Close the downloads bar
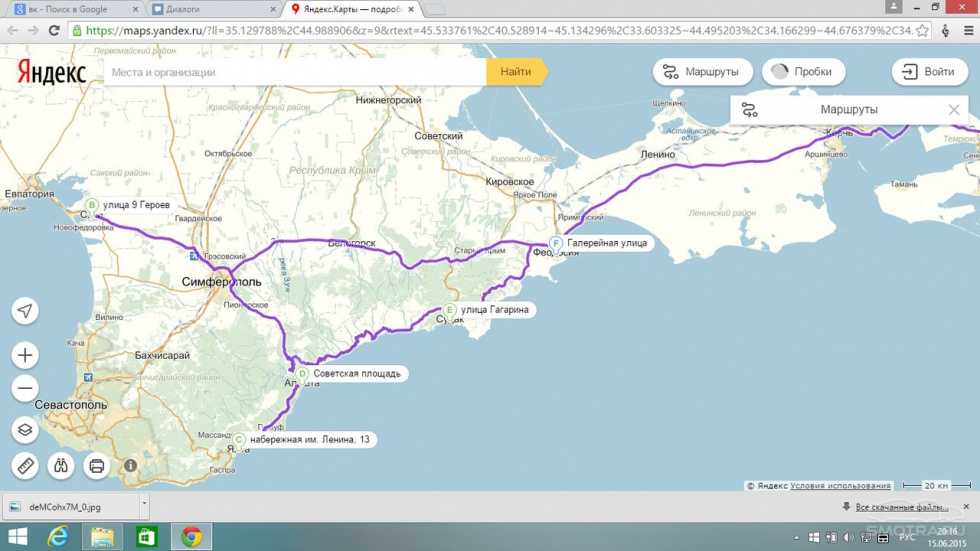 click(966, 507)
